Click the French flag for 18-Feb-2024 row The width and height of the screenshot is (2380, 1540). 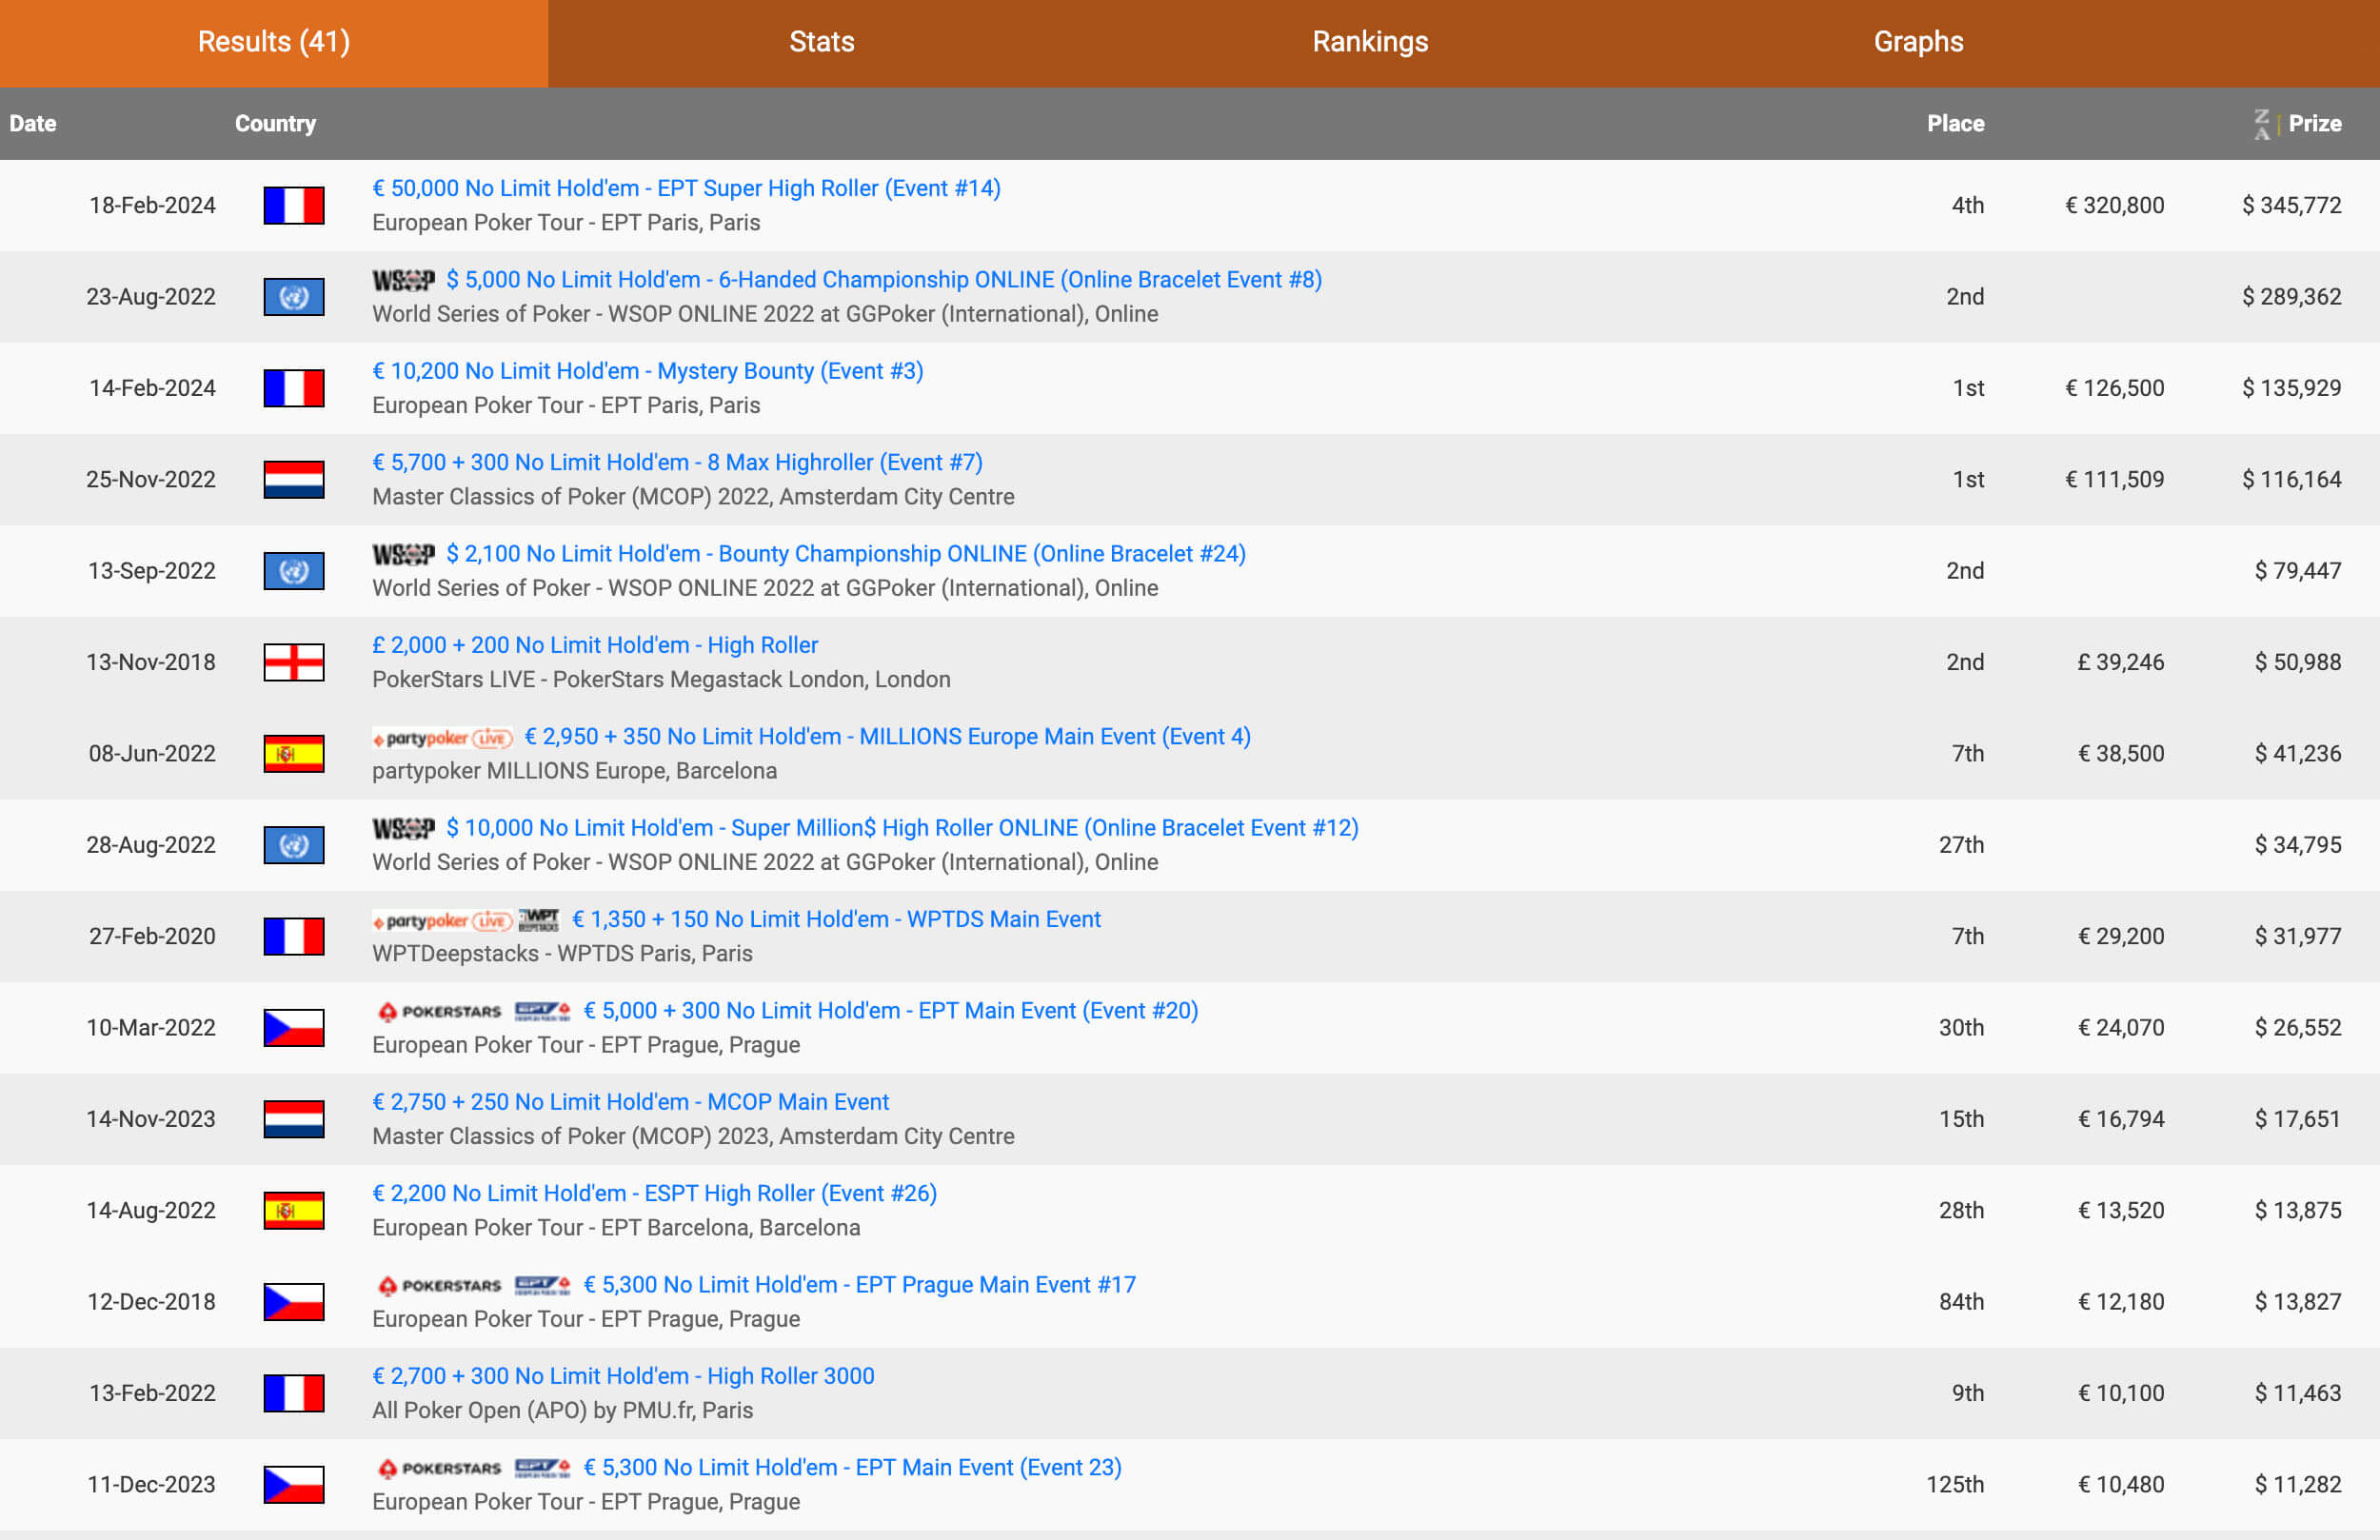pos(293,205)
